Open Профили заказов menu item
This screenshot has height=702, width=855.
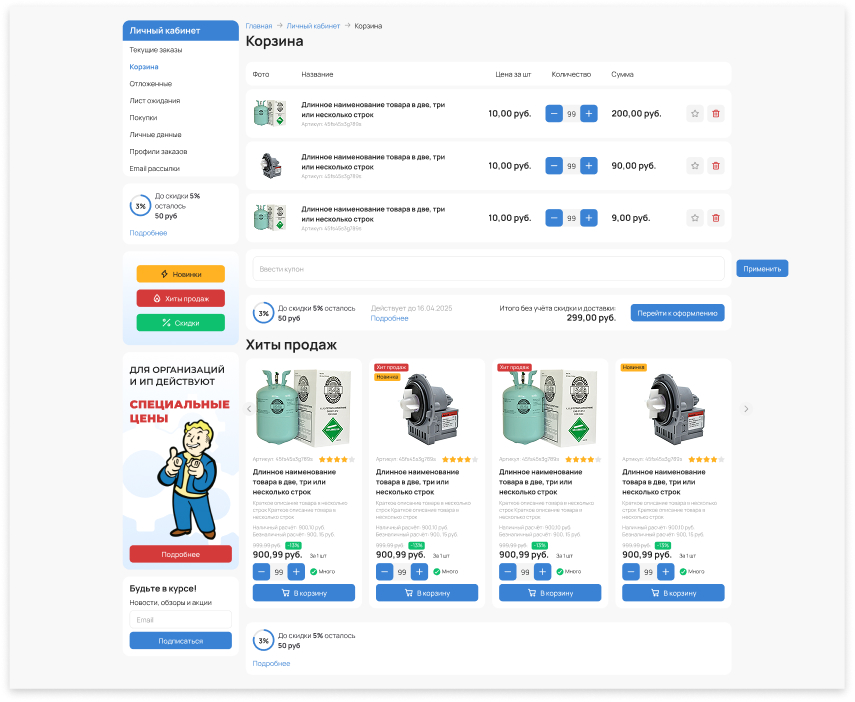pyautogui.click(x=158, y=152)
